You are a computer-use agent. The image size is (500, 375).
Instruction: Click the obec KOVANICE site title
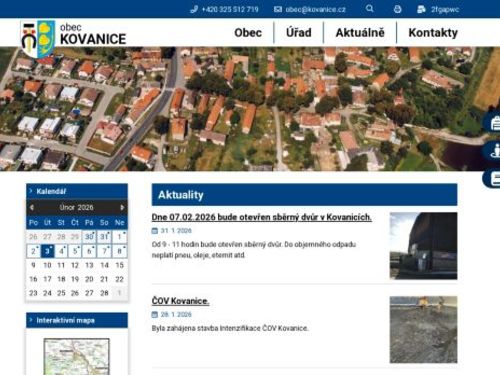click(93, 34)
